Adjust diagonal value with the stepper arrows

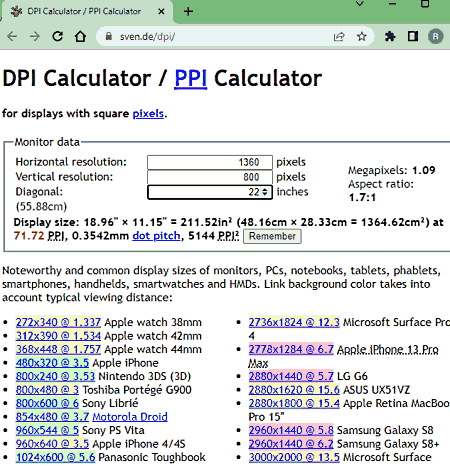pos(265,192)
